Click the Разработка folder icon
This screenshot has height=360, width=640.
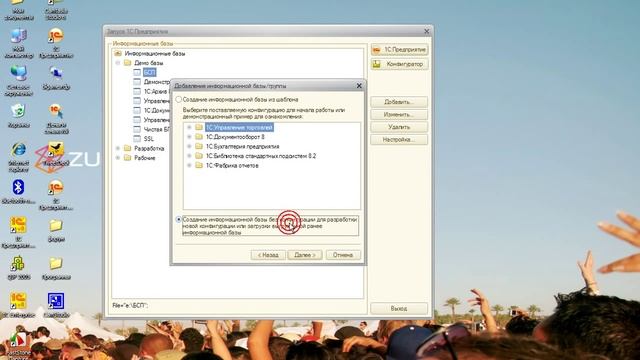(x=127, y=148)
